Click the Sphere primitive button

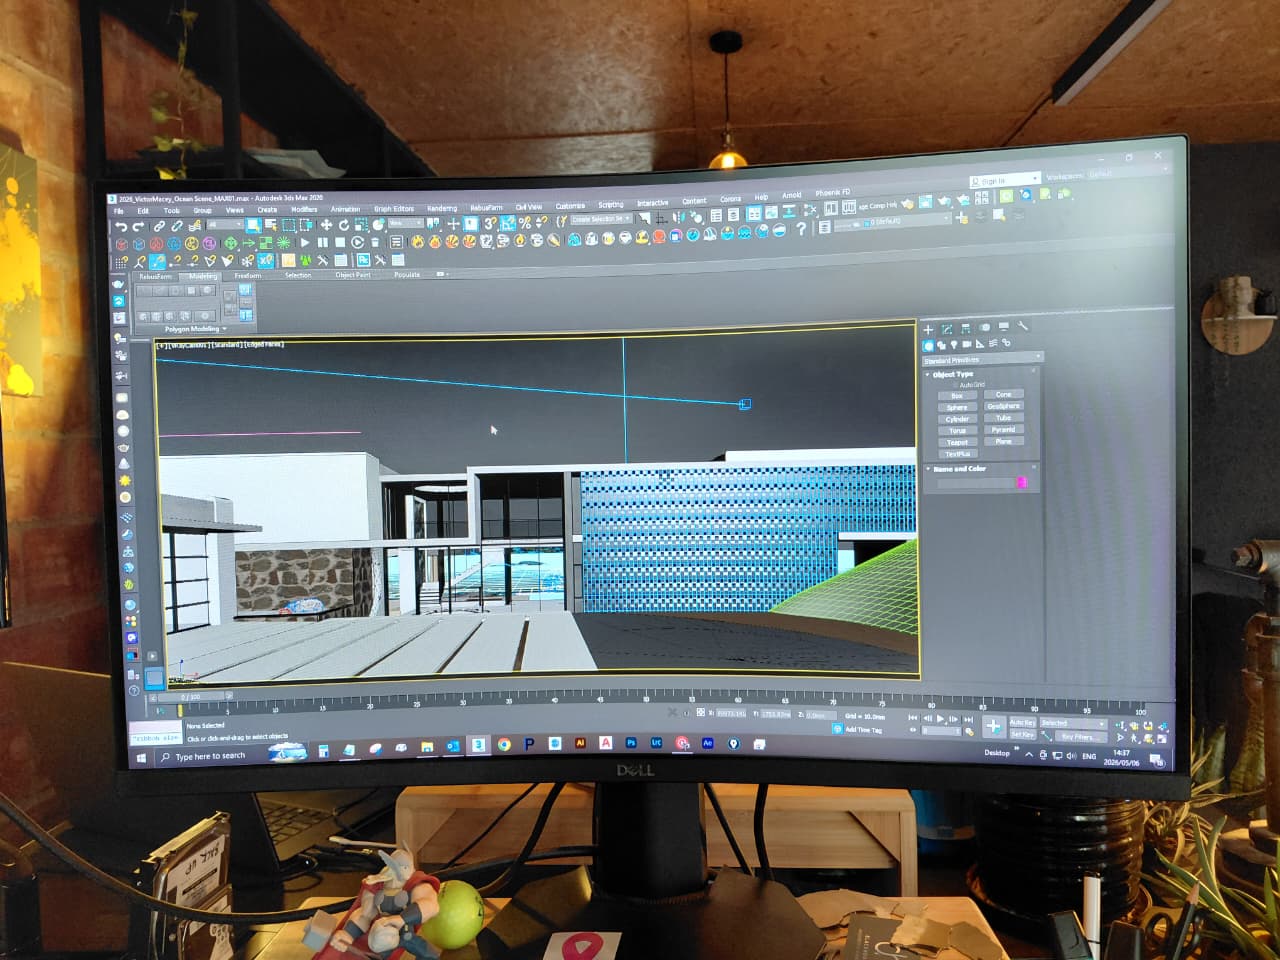[957, 408]
